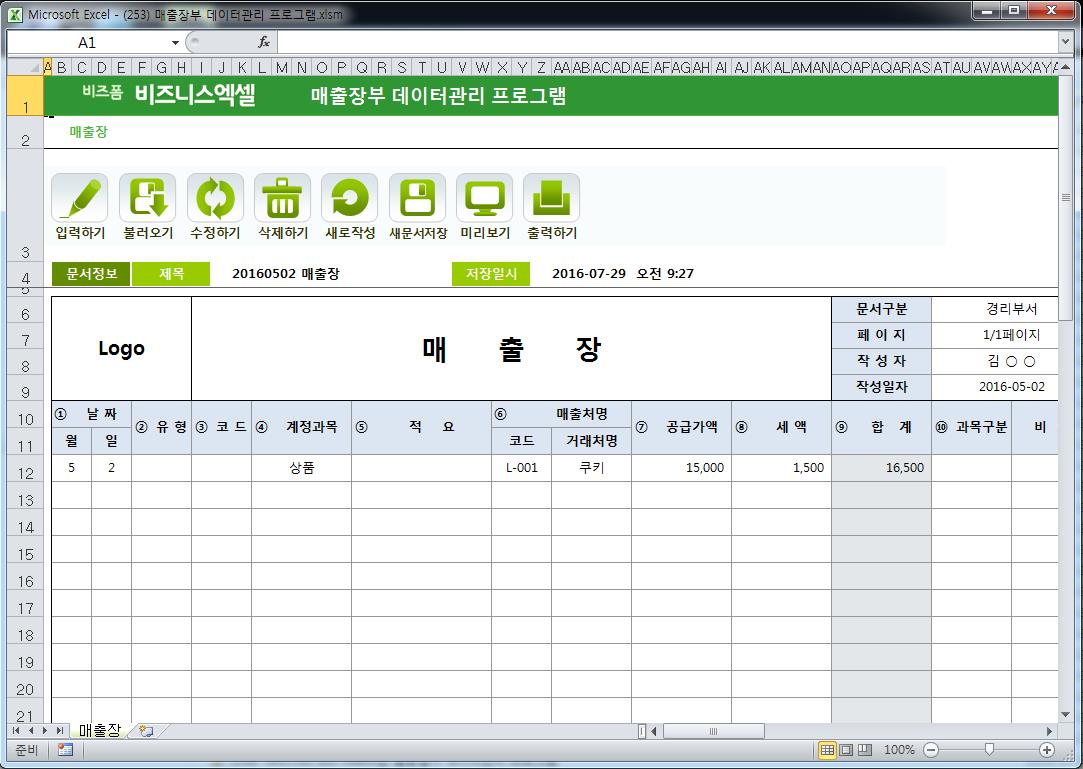Open 미리보기 monitor icon for preview

pos(484,198)
